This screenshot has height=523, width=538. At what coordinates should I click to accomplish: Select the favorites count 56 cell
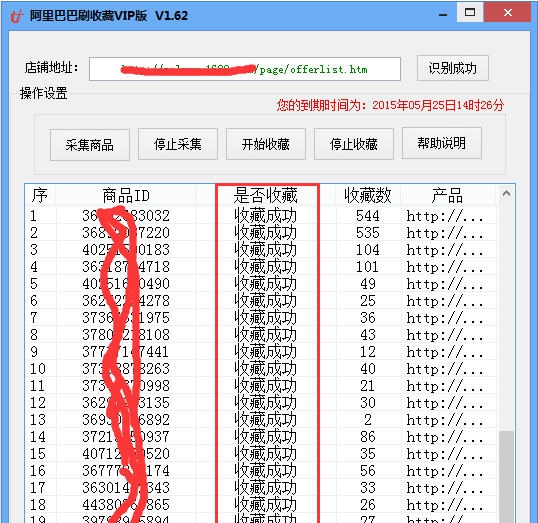coord(367,471)
